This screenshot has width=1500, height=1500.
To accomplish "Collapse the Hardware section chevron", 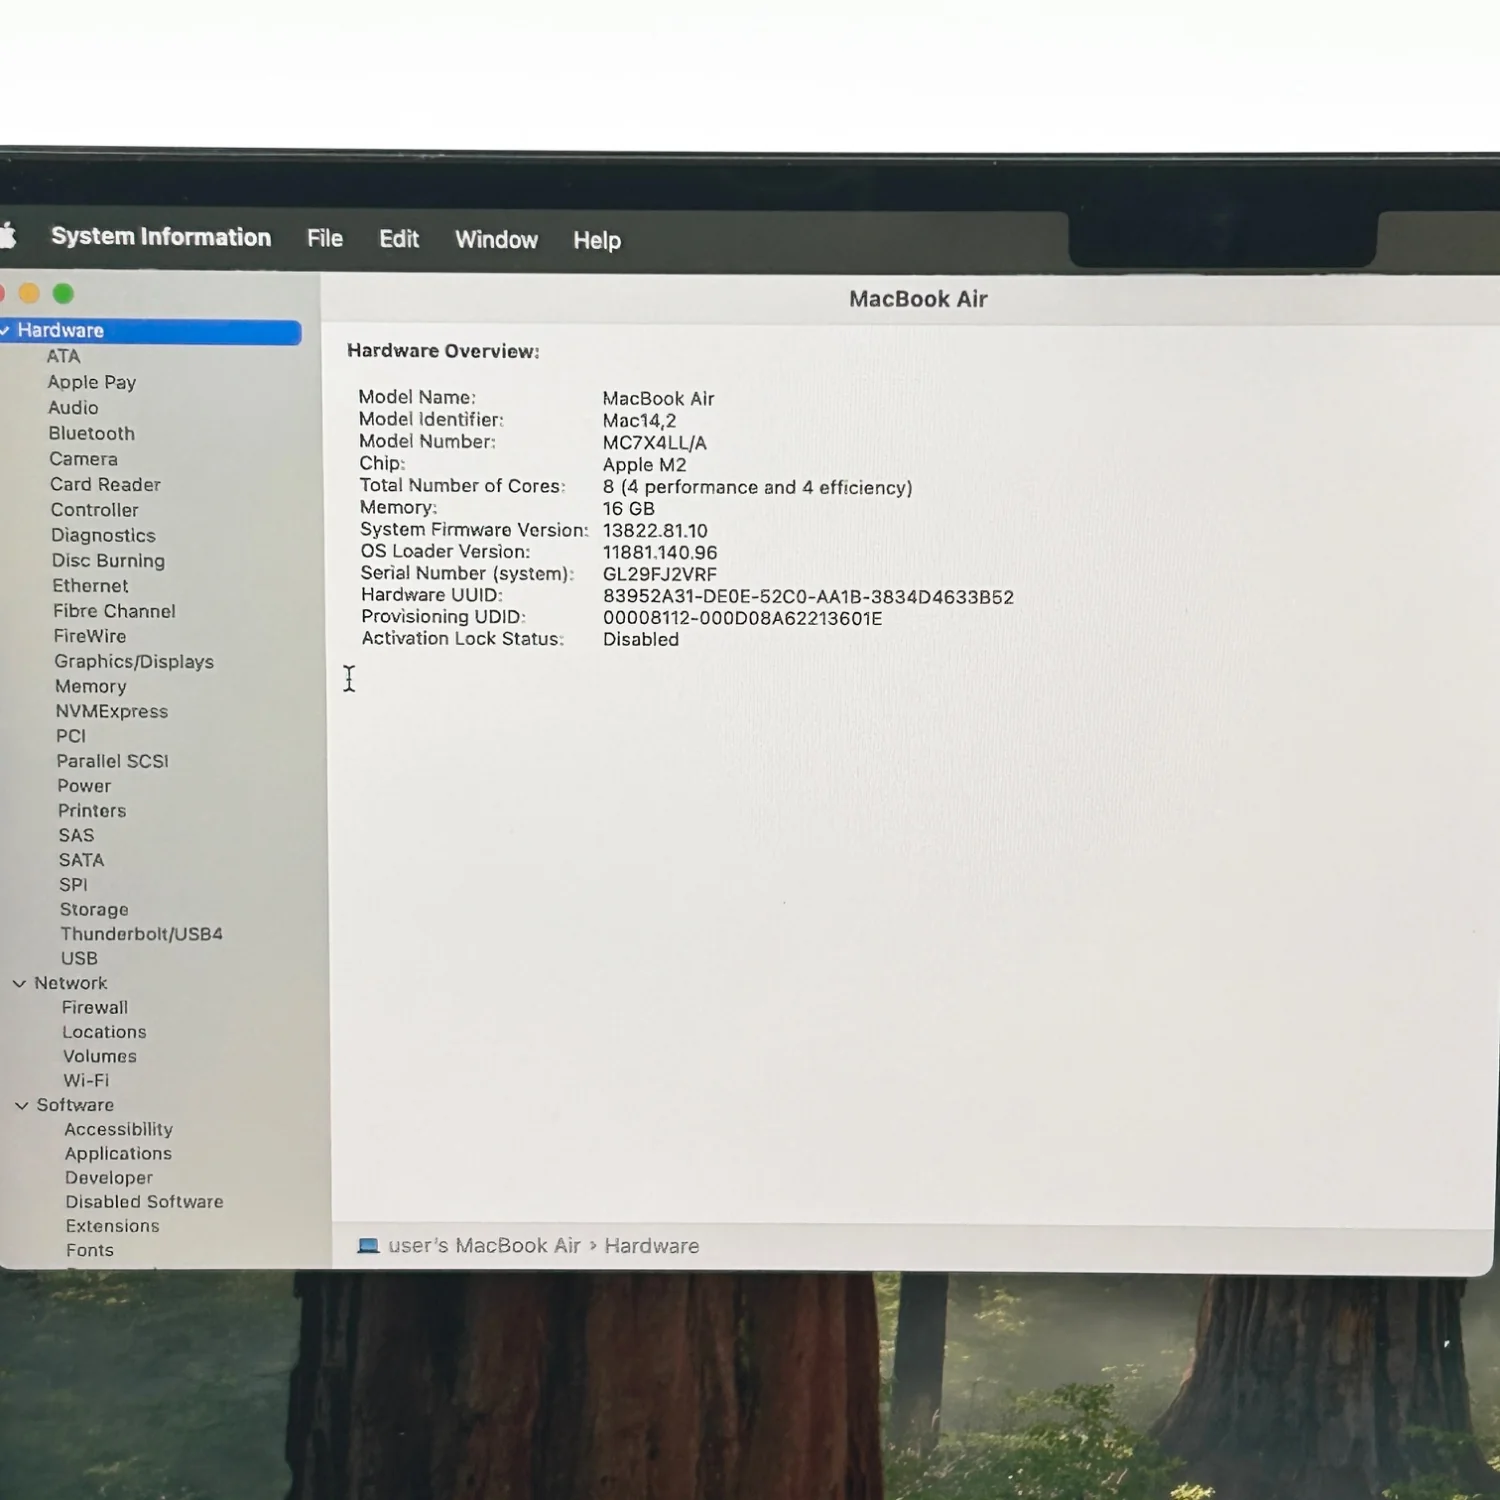I will pyautogui.click(x=5, y=330).
